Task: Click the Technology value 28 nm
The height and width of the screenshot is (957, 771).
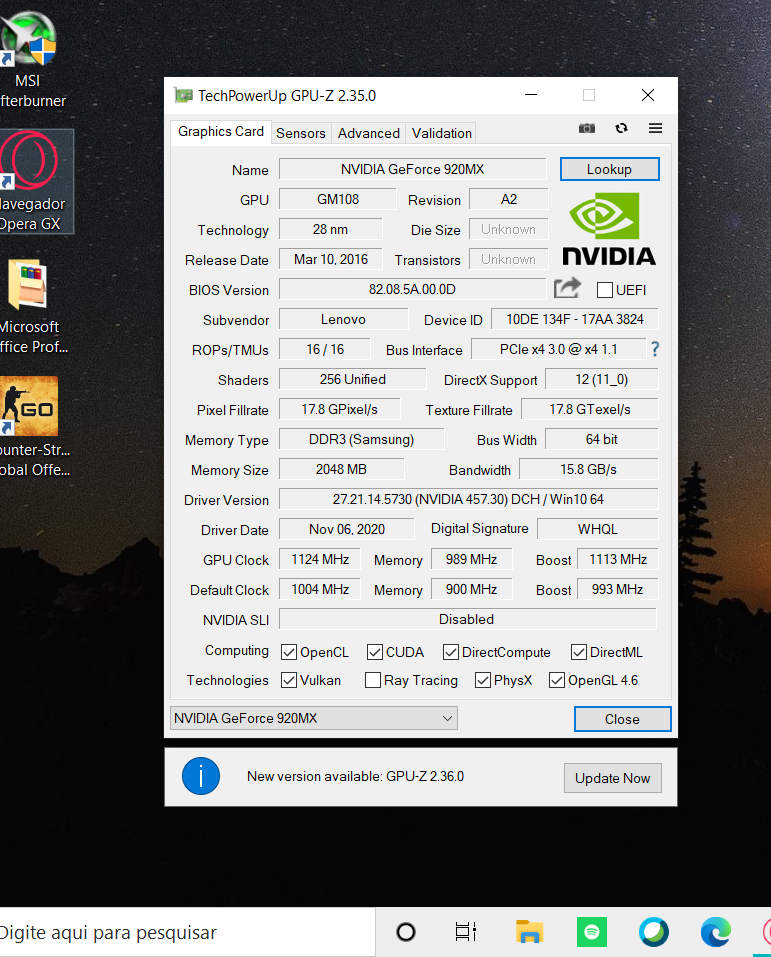Action: coord(330,229)
